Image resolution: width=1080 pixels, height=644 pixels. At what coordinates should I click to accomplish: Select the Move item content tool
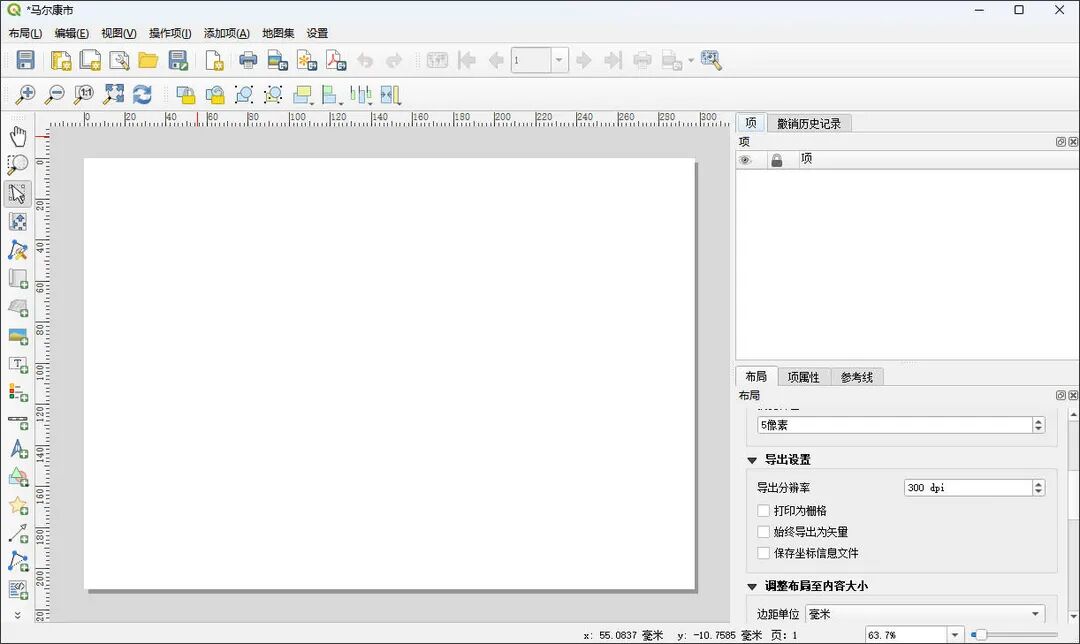(18, 222)
